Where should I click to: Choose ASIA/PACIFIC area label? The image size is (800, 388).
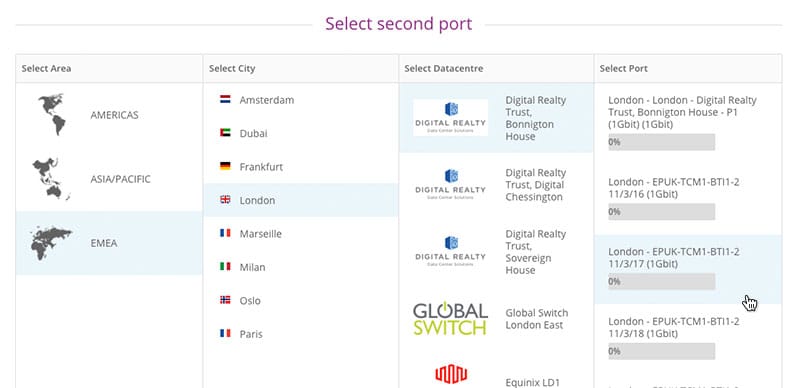pyautogui.click(x=120, y=179)
